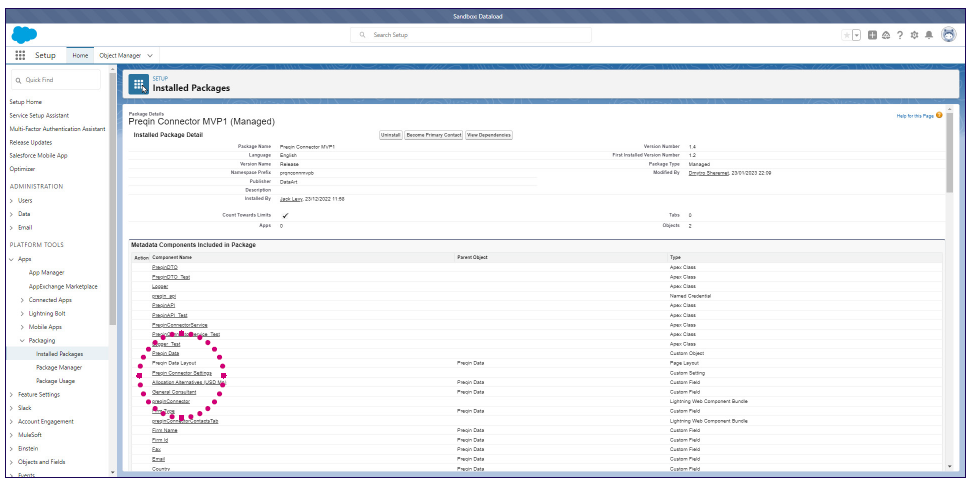Open the Notifications bell
This screenshot has height=483, width=976.
coord(929,35)
